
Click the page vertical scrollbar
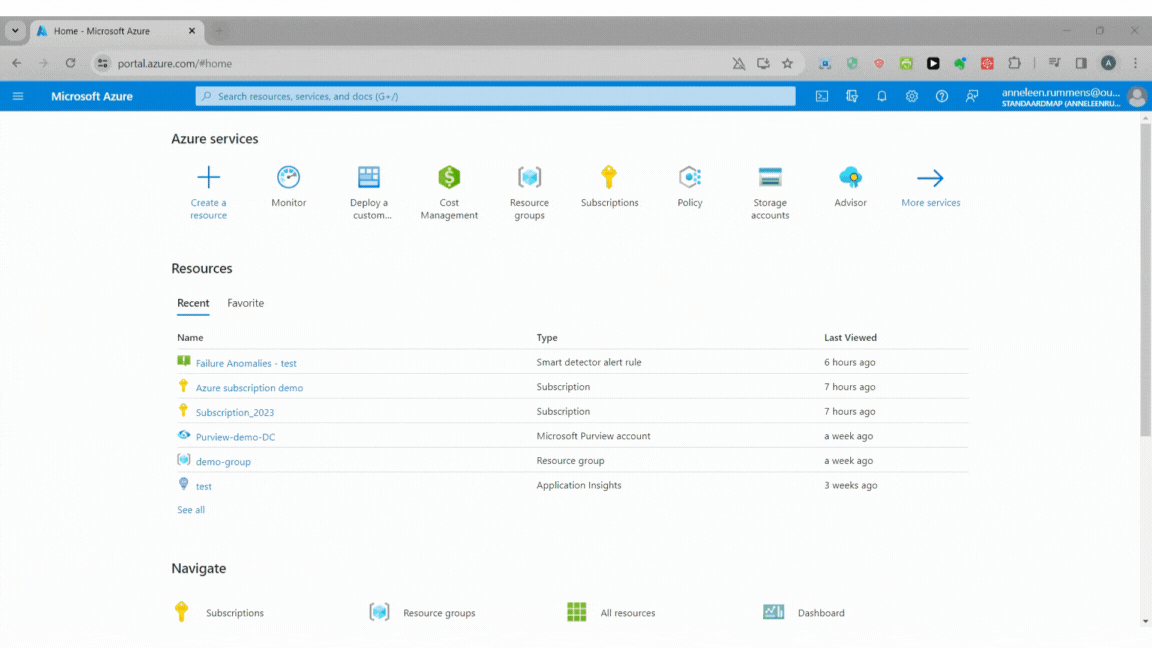(x=1145, y=279)
